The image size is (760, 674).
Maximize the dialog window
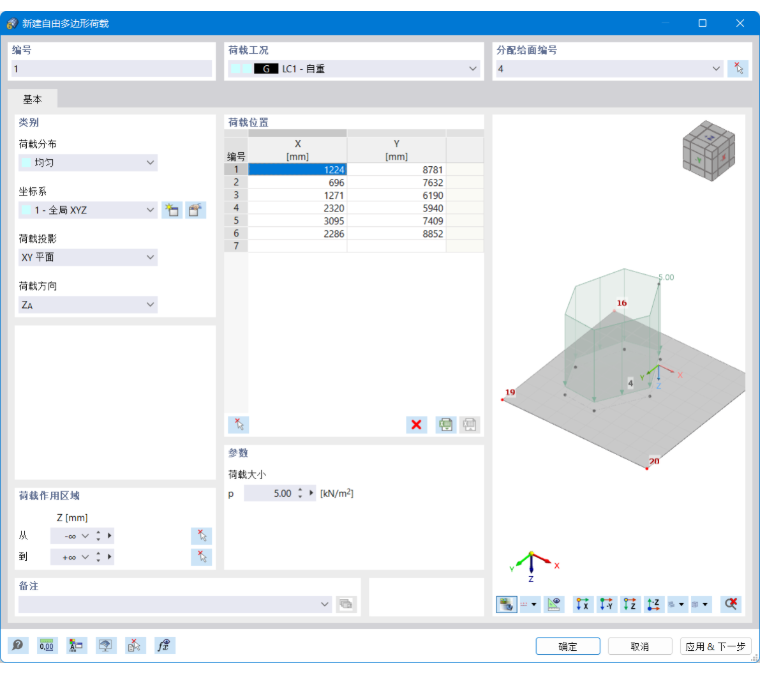click(702, 23)
